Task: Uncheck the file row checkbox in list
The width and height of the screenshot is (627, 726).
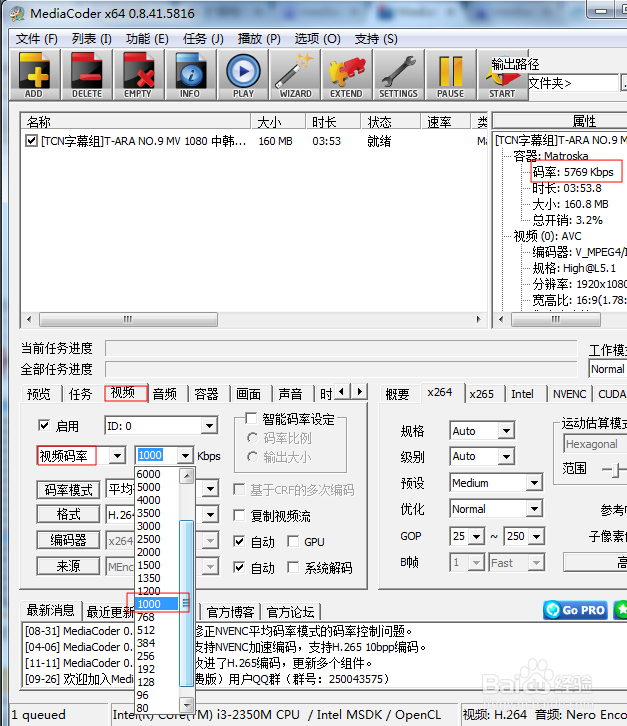Action: (31, 140)
